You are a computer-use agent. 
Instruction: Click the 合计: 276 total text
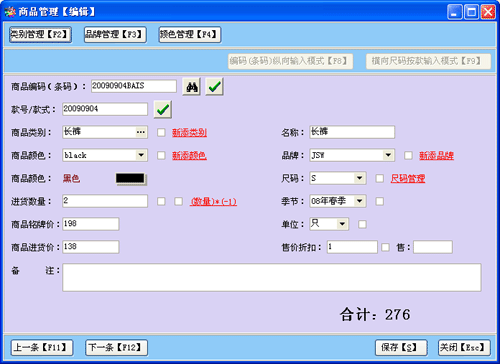click(x=375, y=315)
